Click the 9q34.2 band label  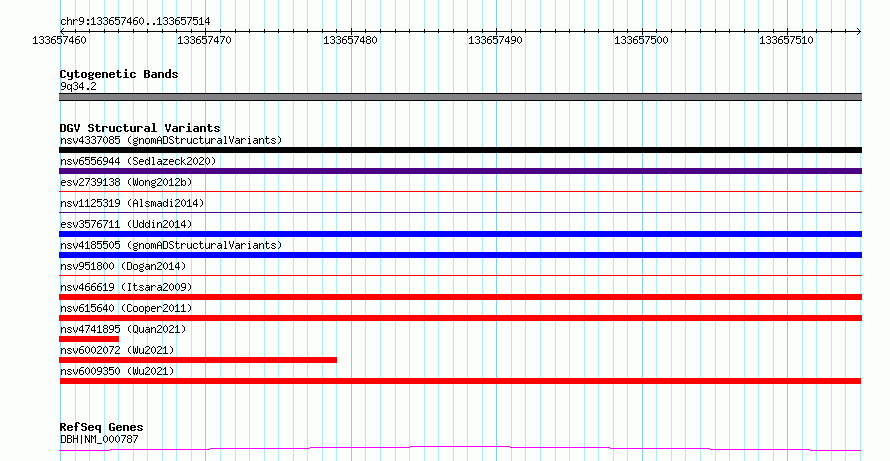78,86
